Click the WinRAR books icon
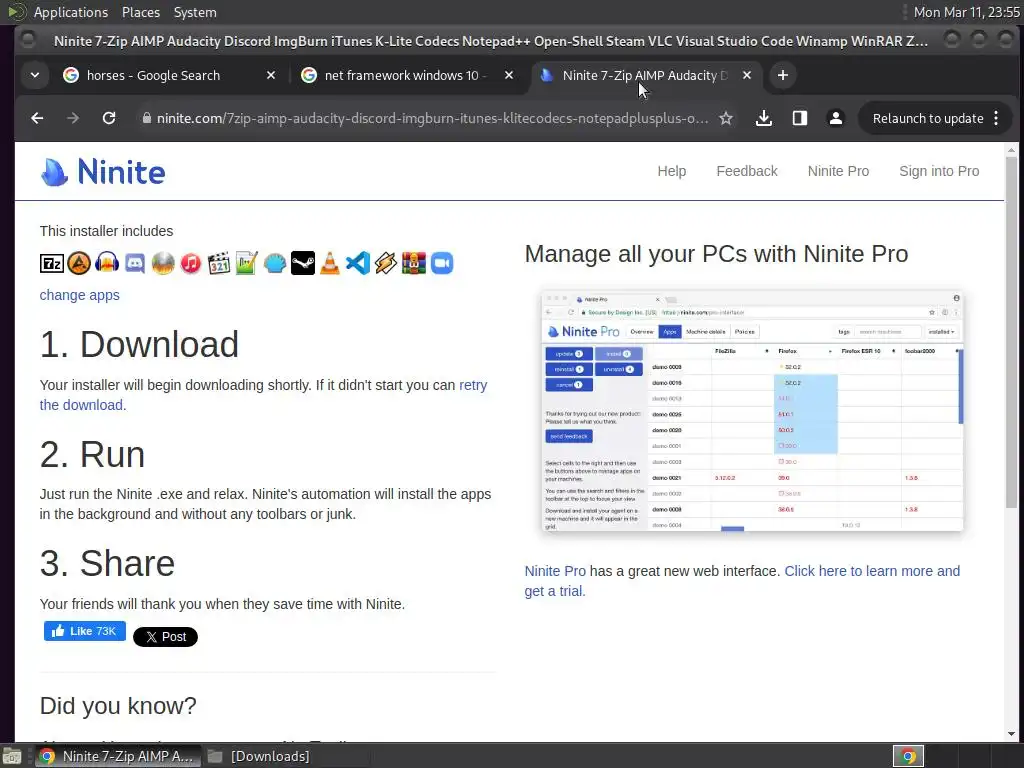This screenshot has height=768, width=1024. coord(414,263)
